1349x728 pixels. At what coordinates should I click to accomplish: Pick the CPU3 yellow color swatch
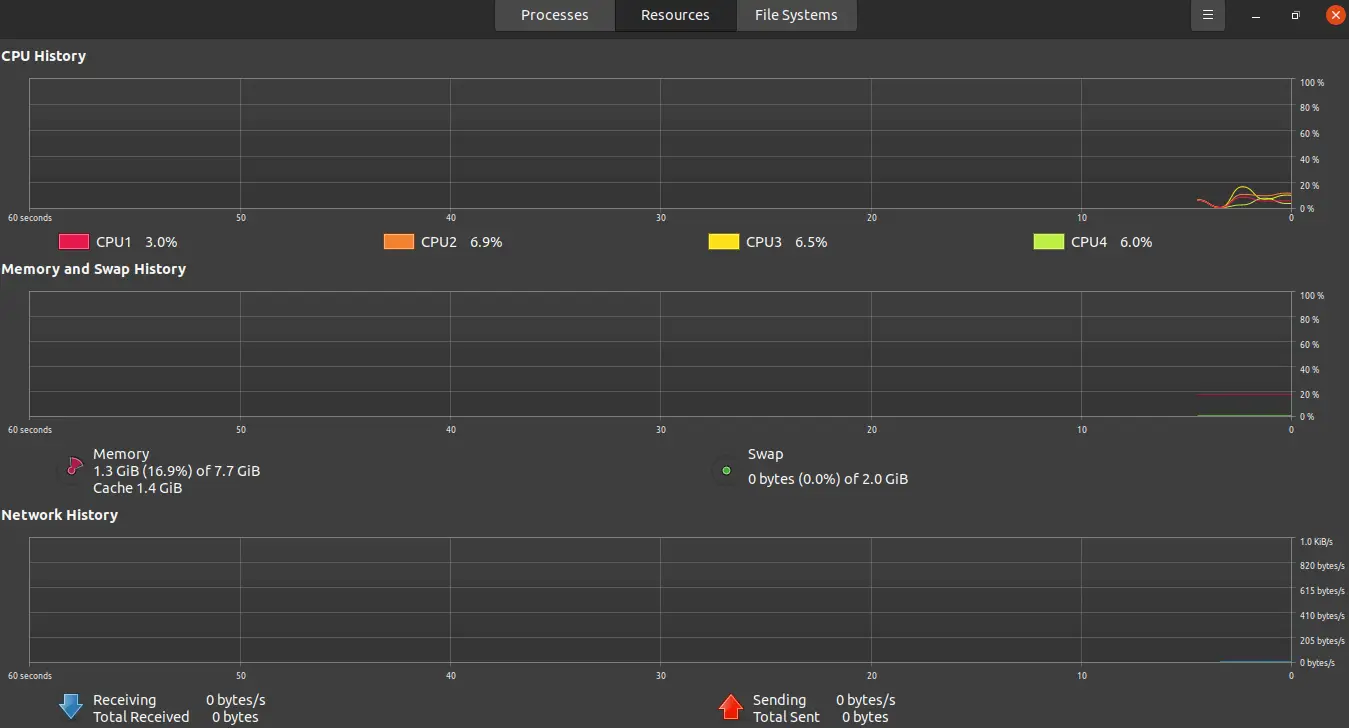[724, 241]
